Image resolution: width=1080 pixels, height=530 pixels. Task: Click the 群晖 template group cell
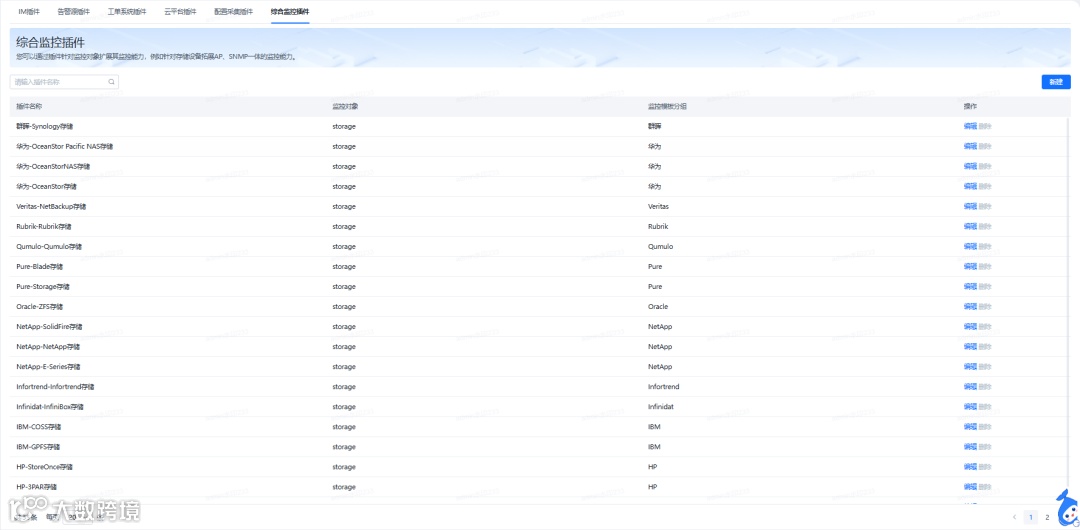(x=654, y=127)
